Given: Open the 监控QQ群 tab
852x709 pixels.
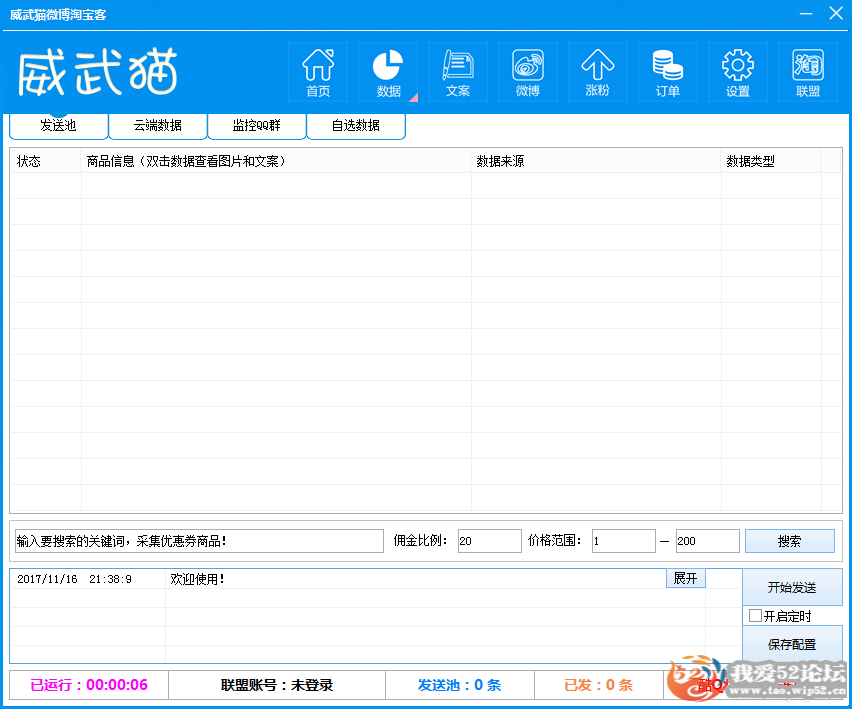Looking at the screenshot, I should pyautogui.click(x=256, y=126).
